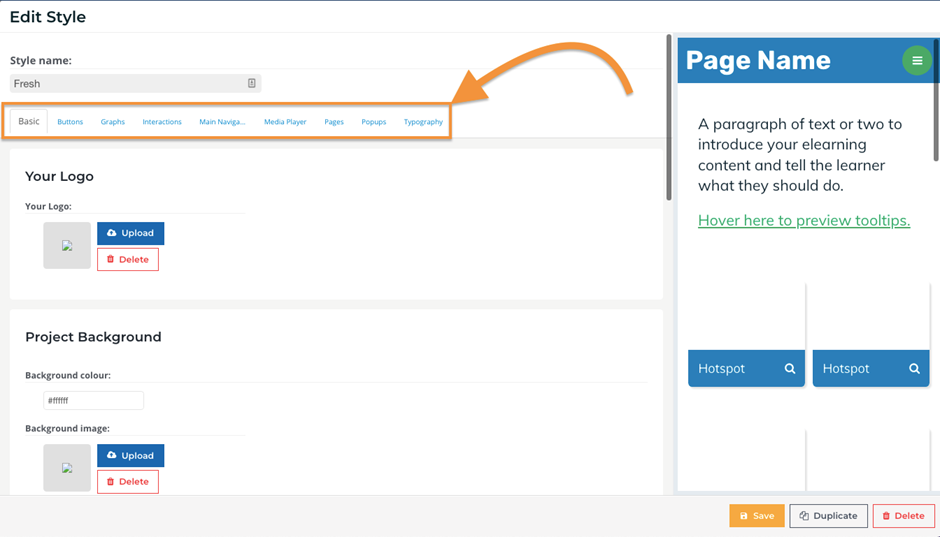The width and height of the screenshot is (940, 537).
Task: Open the Buttons tab
Action: click(70, 122)
